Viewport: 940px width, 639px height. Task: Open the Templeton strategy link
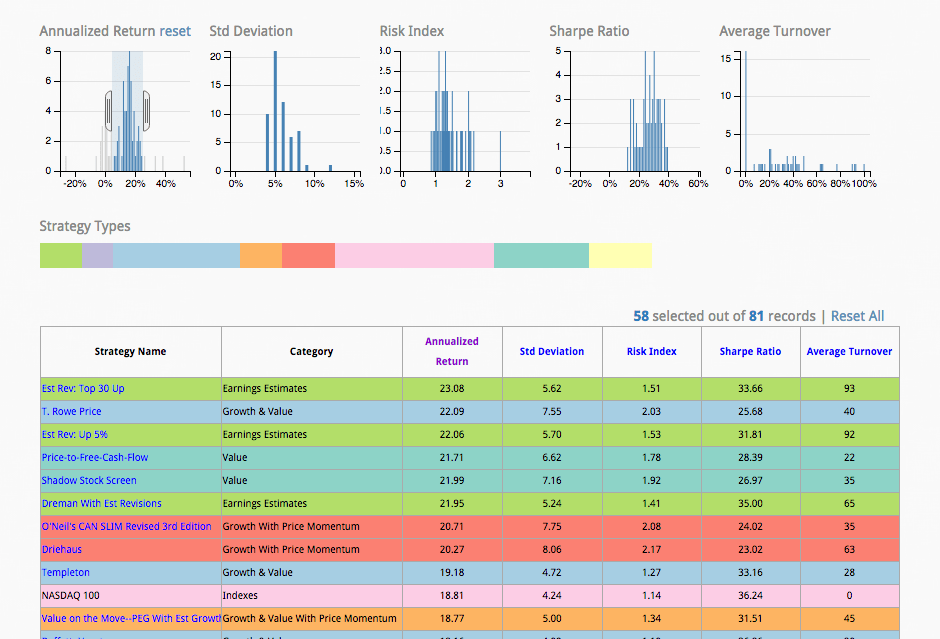[65, 572]
